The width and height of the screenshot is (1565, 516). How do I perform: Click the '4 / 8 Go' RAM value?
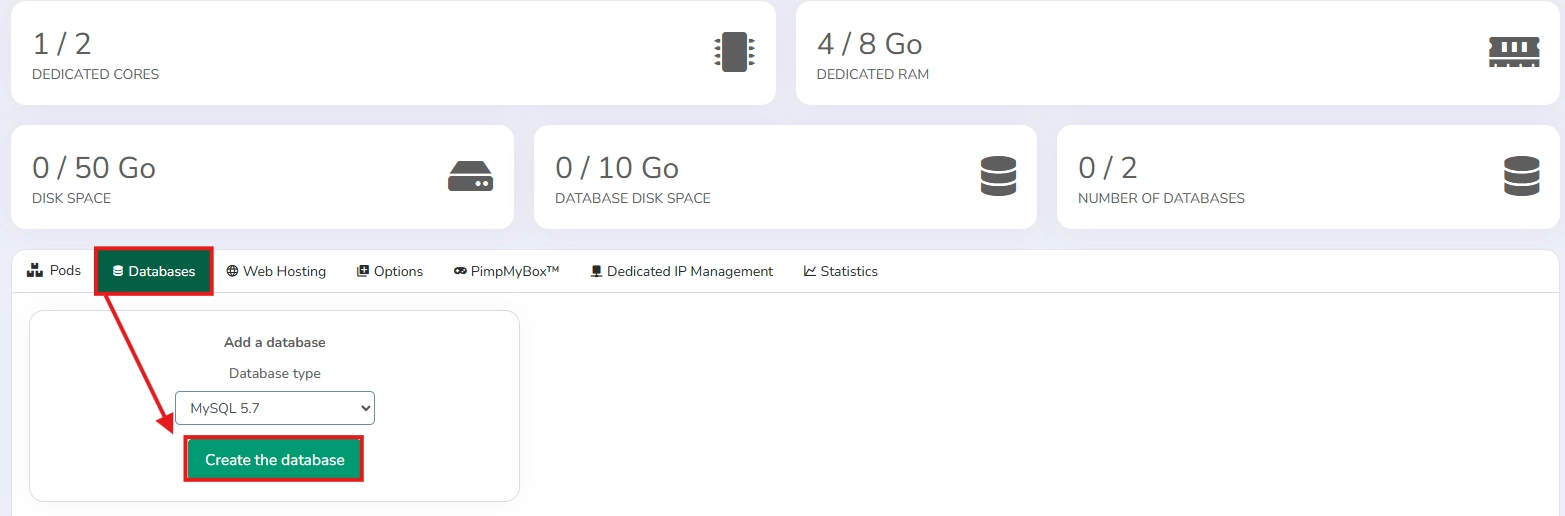point(869,44)
